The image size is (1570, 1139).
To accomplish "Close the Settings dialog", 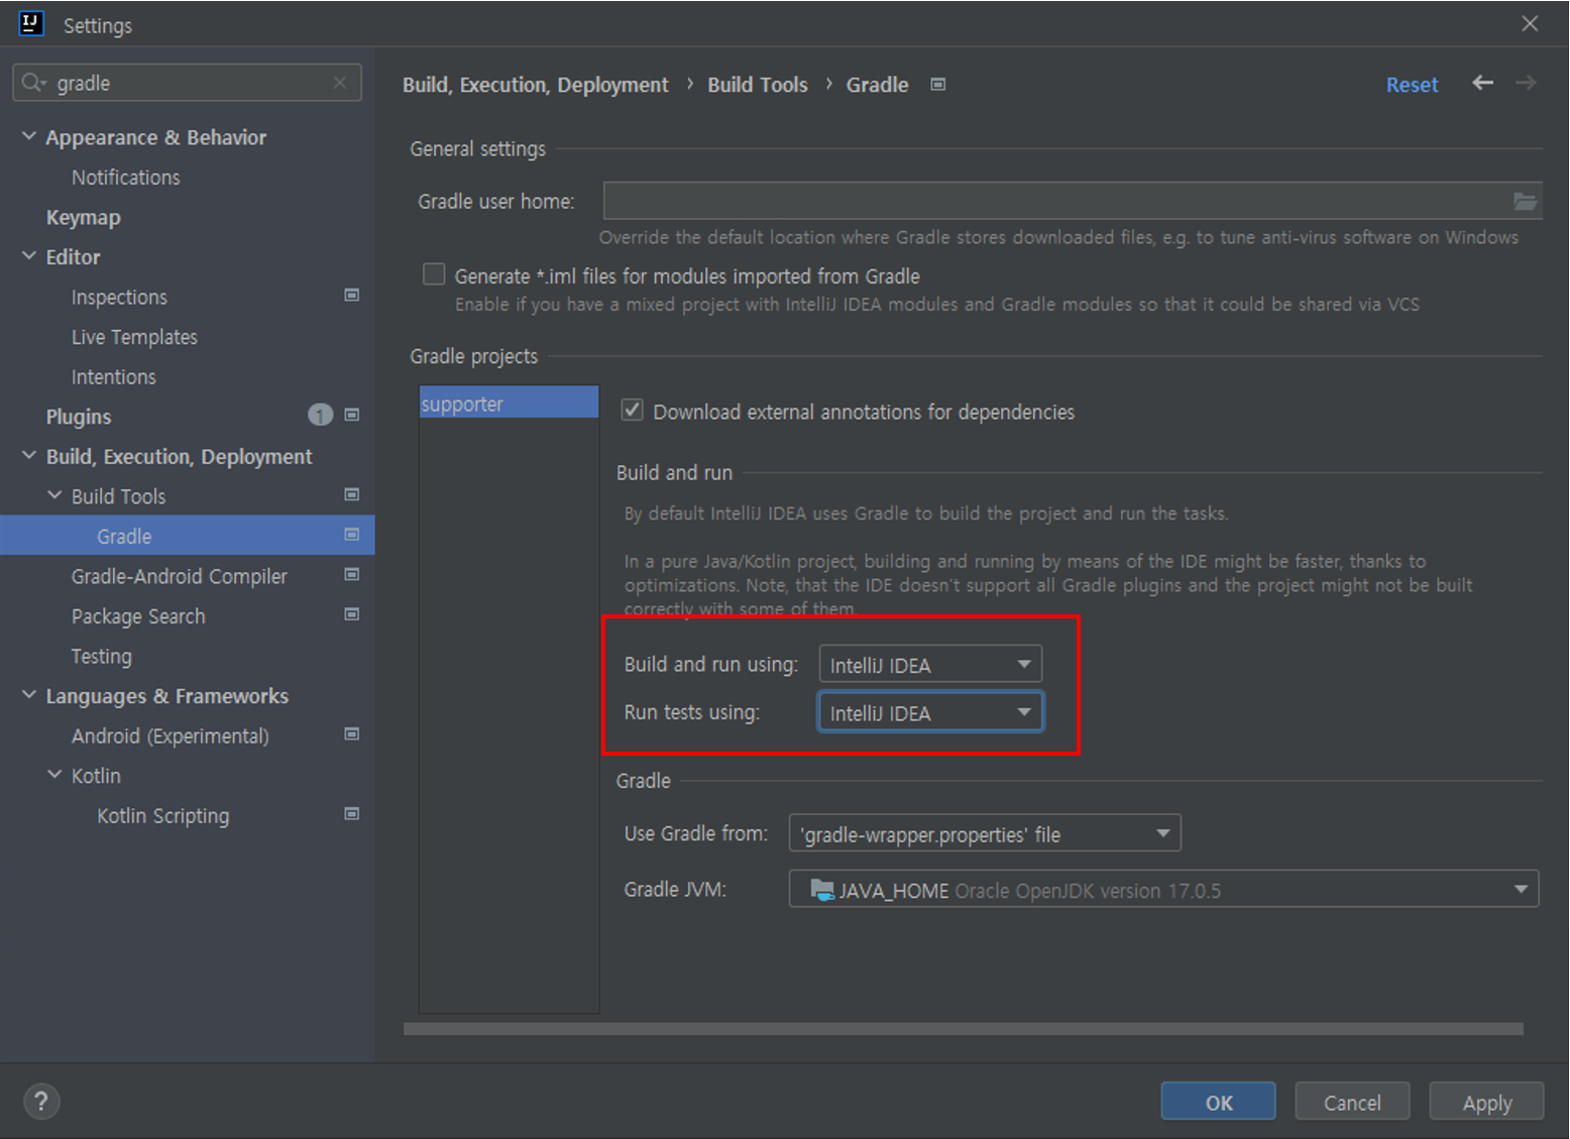I will pyautogui.click(x=1530, y=24).
